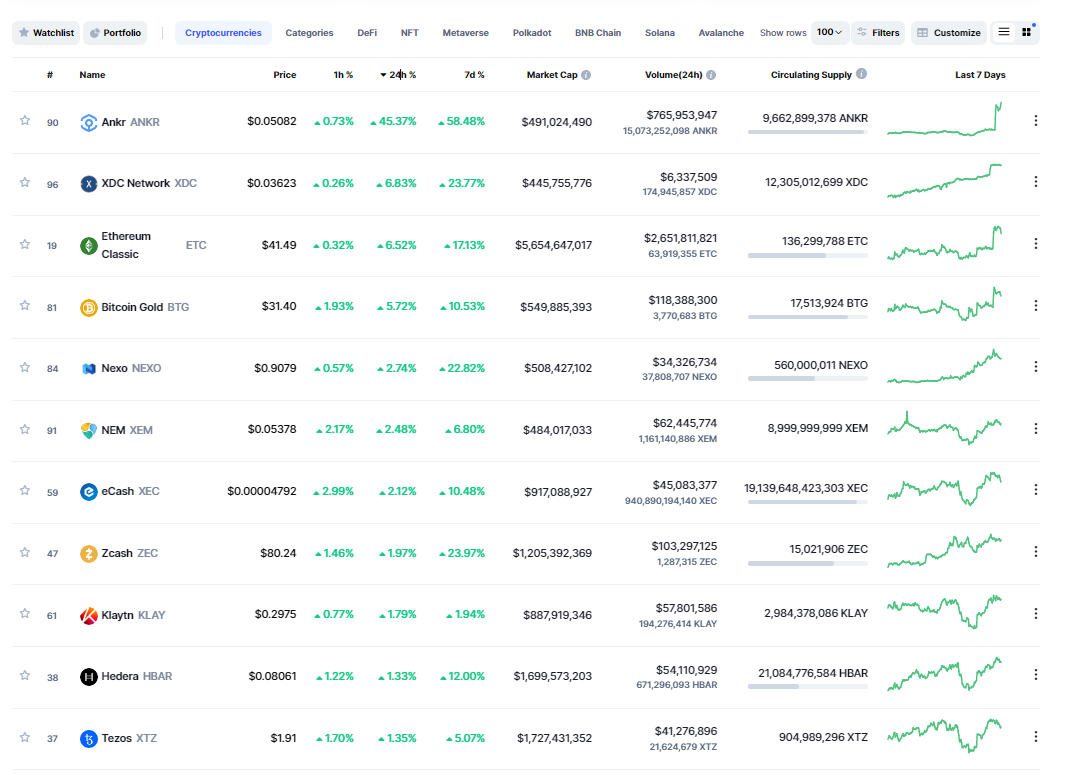Star XDC Network for the watchlist
1071x775 pixels.
[x=25, y=182]
